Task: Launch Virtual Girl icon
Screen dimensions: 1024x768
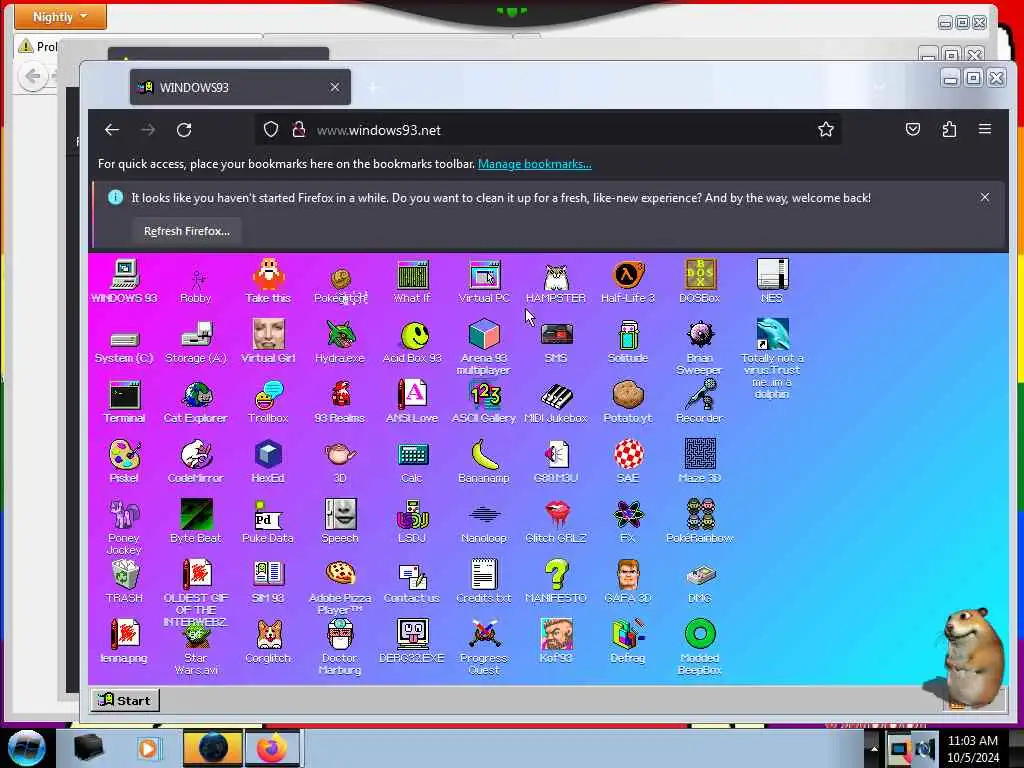Action: point(268,341)
